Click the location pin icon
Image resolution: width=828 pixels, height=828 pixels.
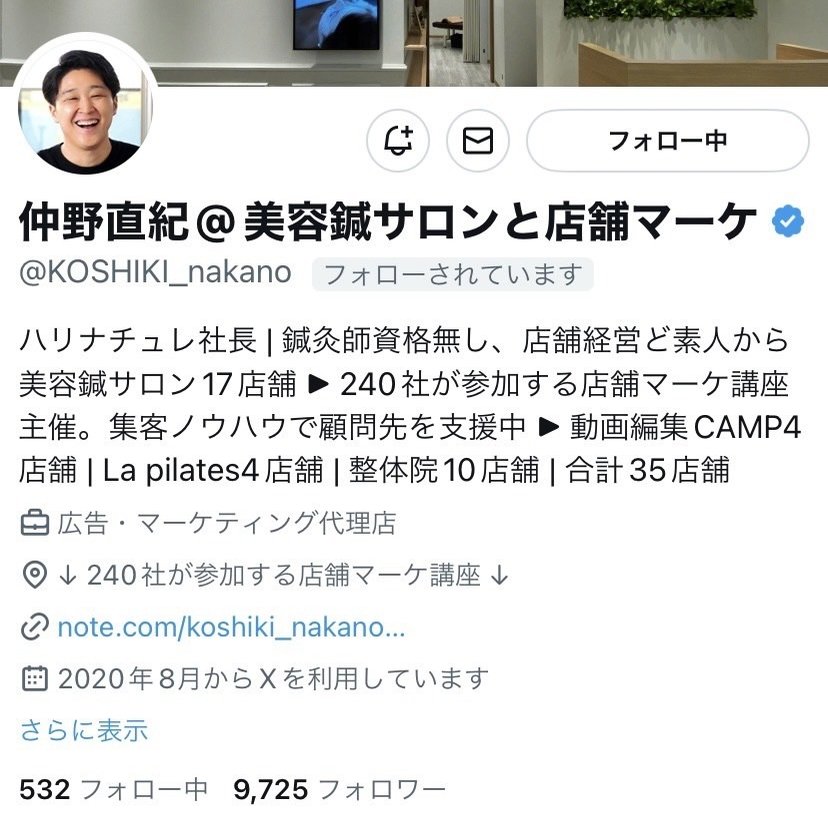coord(35,575)
